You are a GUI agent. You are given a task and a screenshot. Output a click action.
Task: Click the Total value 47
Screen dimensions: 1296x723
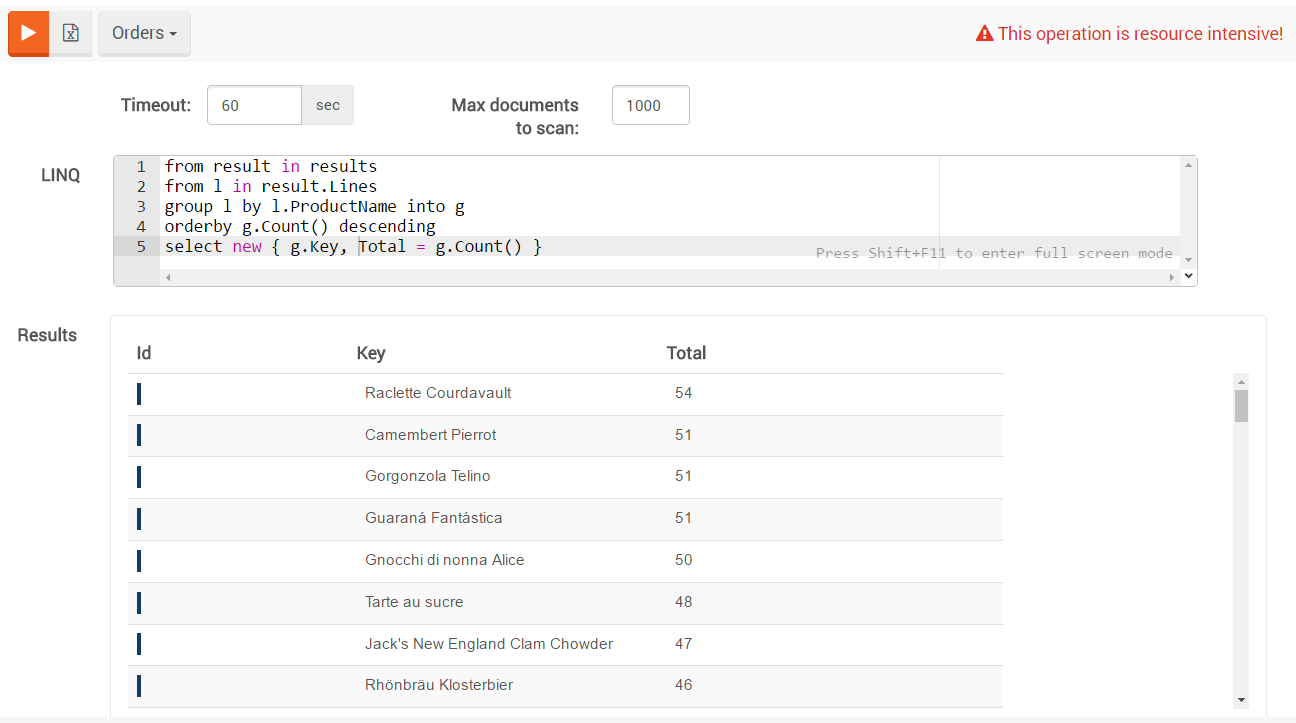(683, 644)
